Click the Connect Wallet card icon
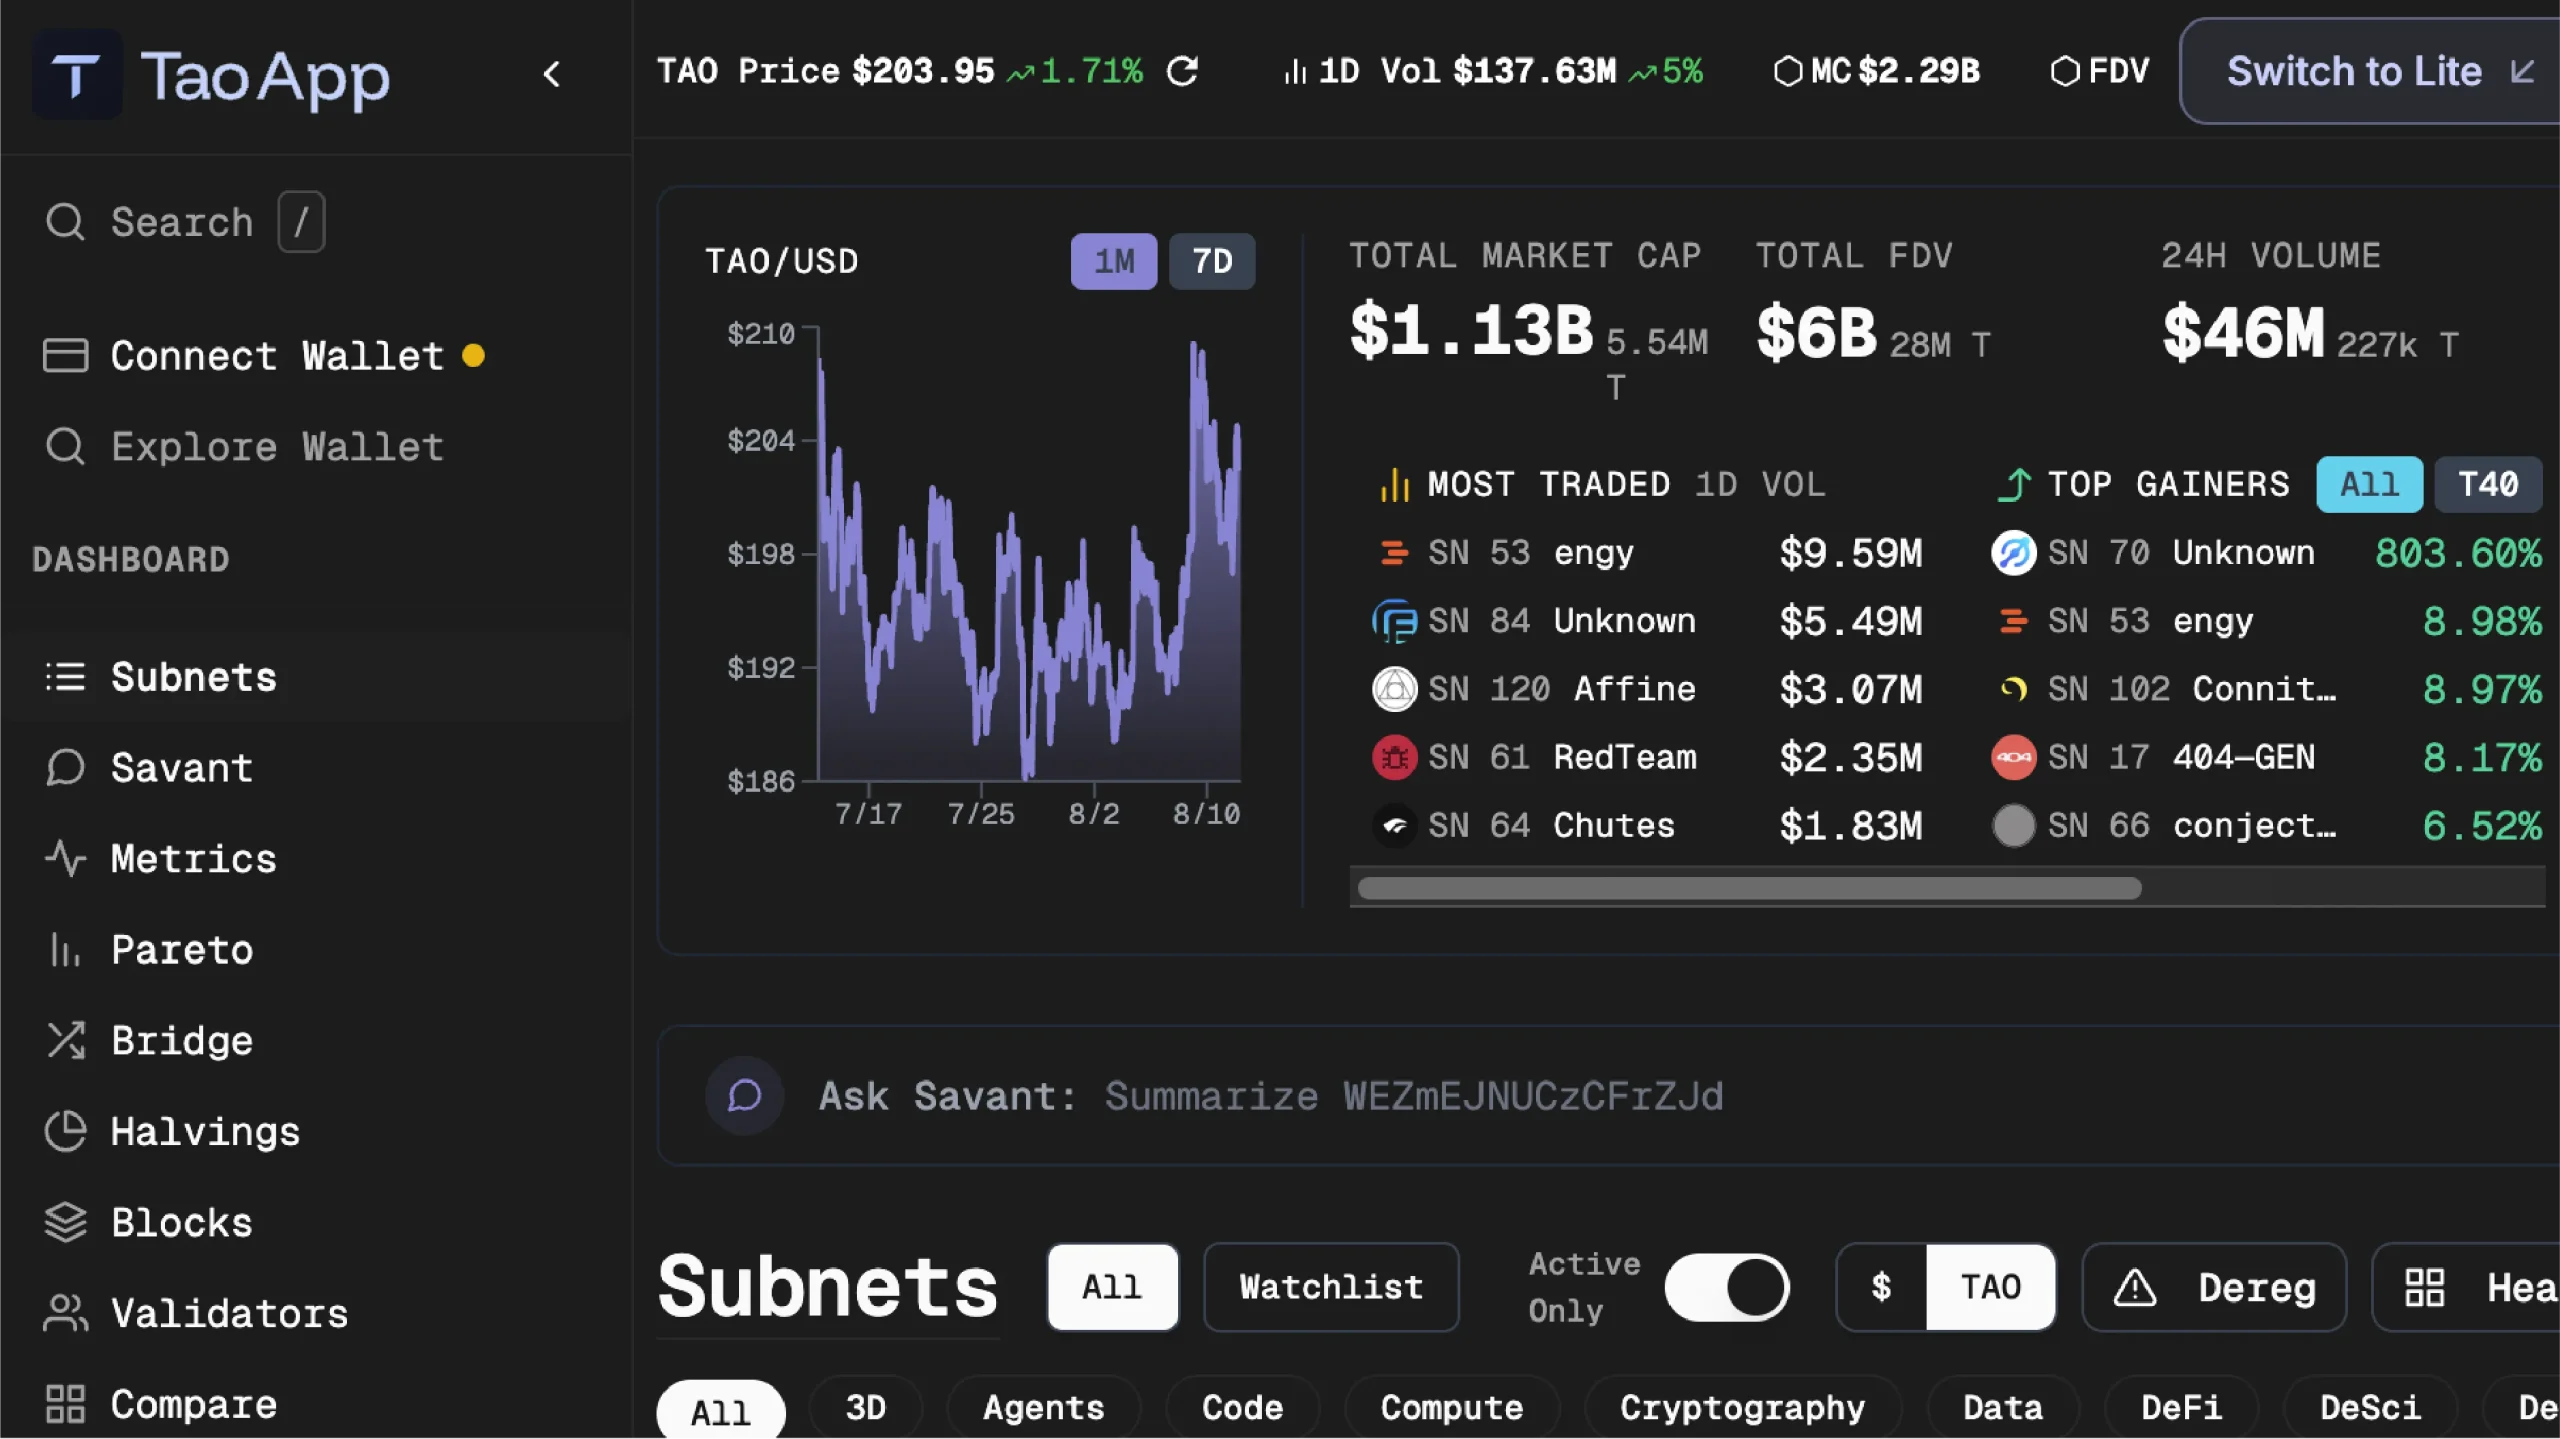 [x=66, y=355]
